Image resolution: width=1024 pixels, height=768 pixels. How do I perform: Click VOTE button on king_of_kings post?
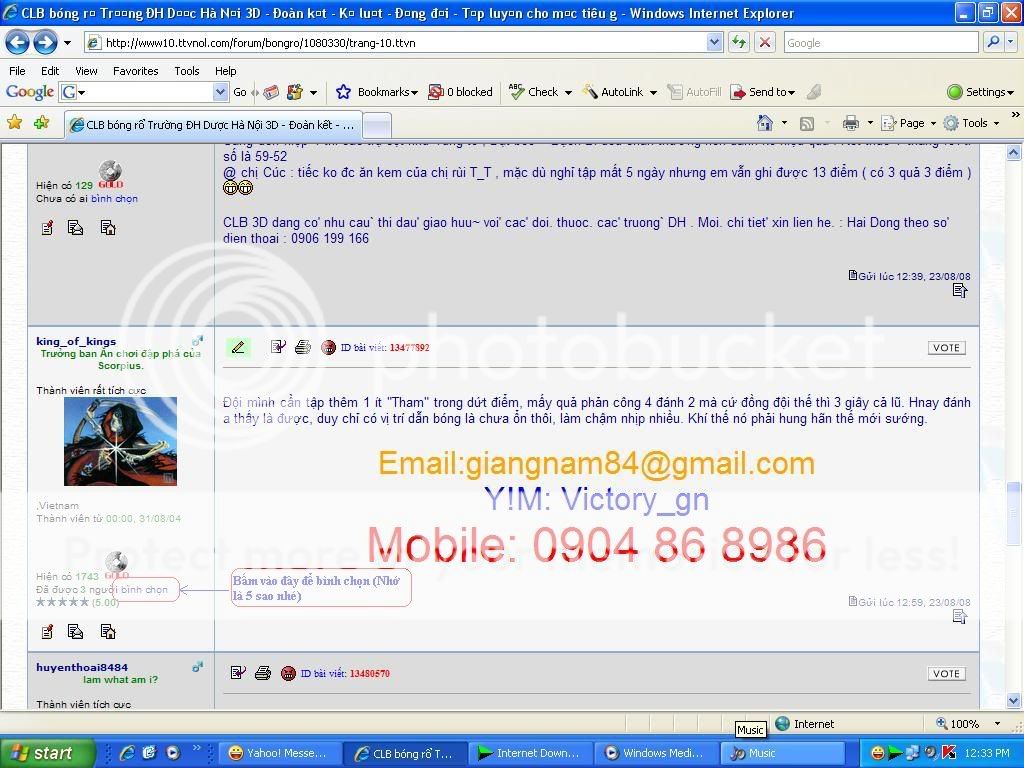point(946,348)
